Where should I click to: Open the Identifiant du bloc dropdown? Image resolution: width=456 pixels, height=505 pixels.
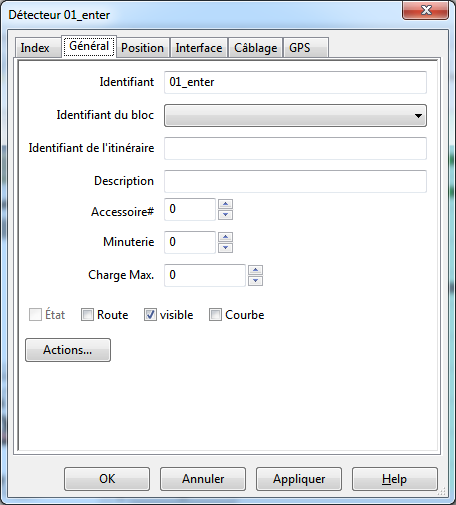point(295,115)
